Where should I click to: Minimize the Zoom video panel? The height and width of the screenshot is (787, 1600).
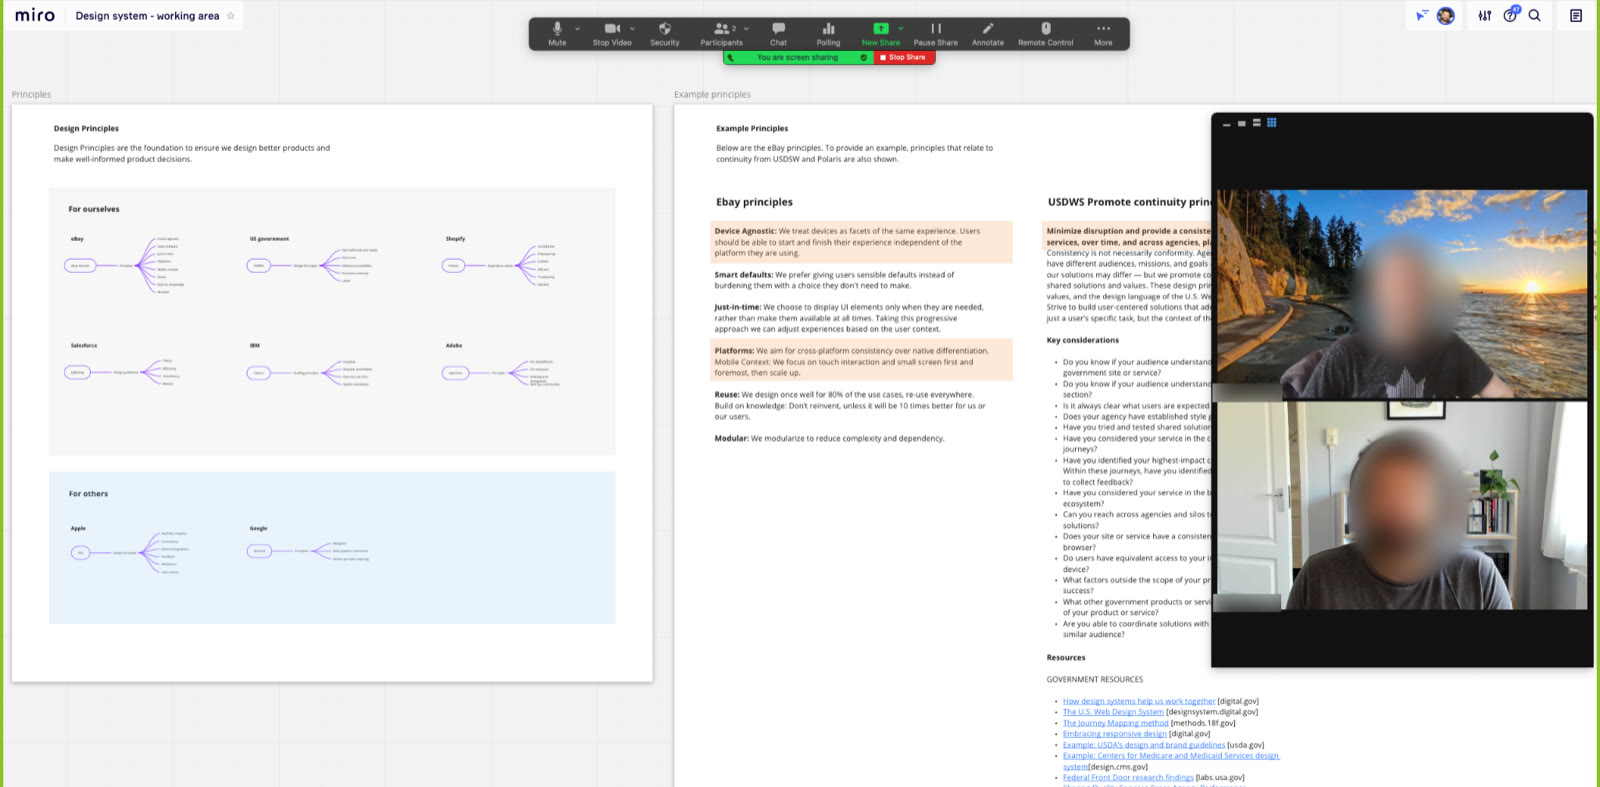click(x=1227, y=124)
